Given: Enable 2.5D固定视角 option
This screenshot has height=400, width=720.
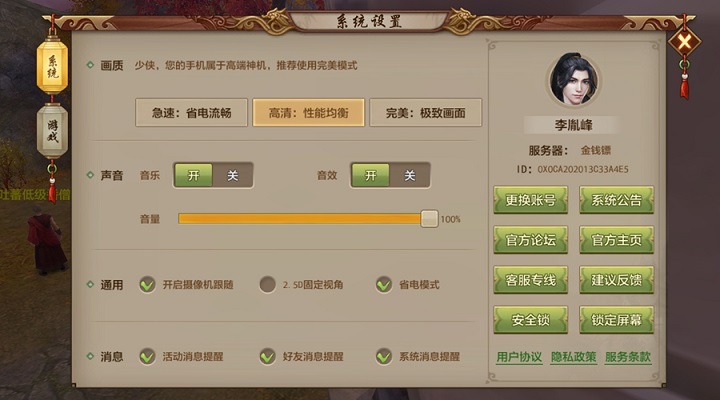Looking at the screenshot, I should tap(267, 285).
